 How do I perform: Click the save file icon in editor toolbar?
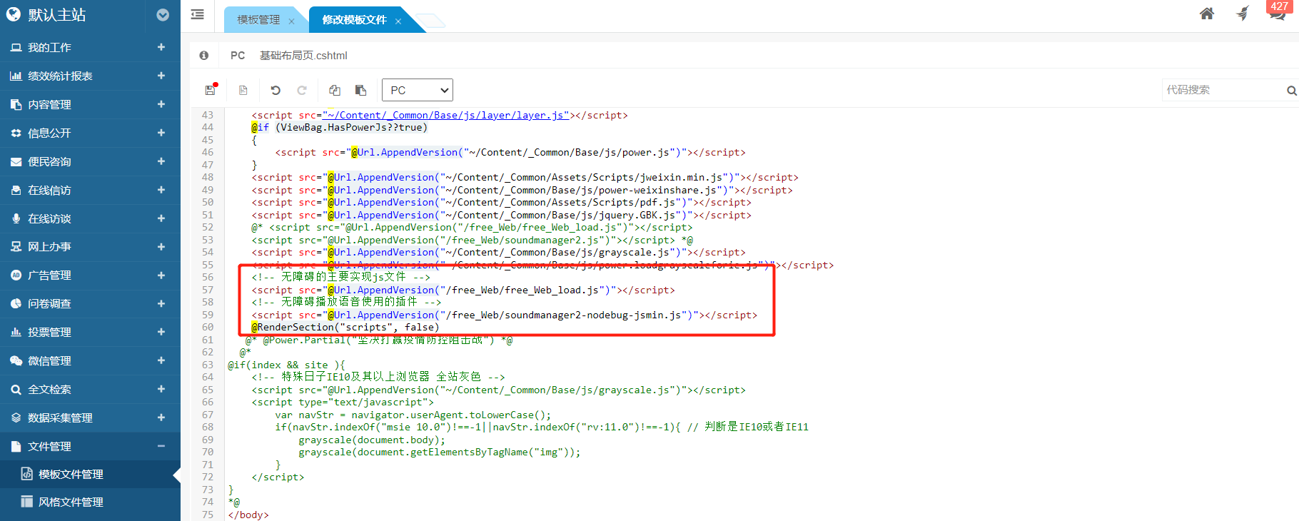pyautogui.click(x=210, y=90)
